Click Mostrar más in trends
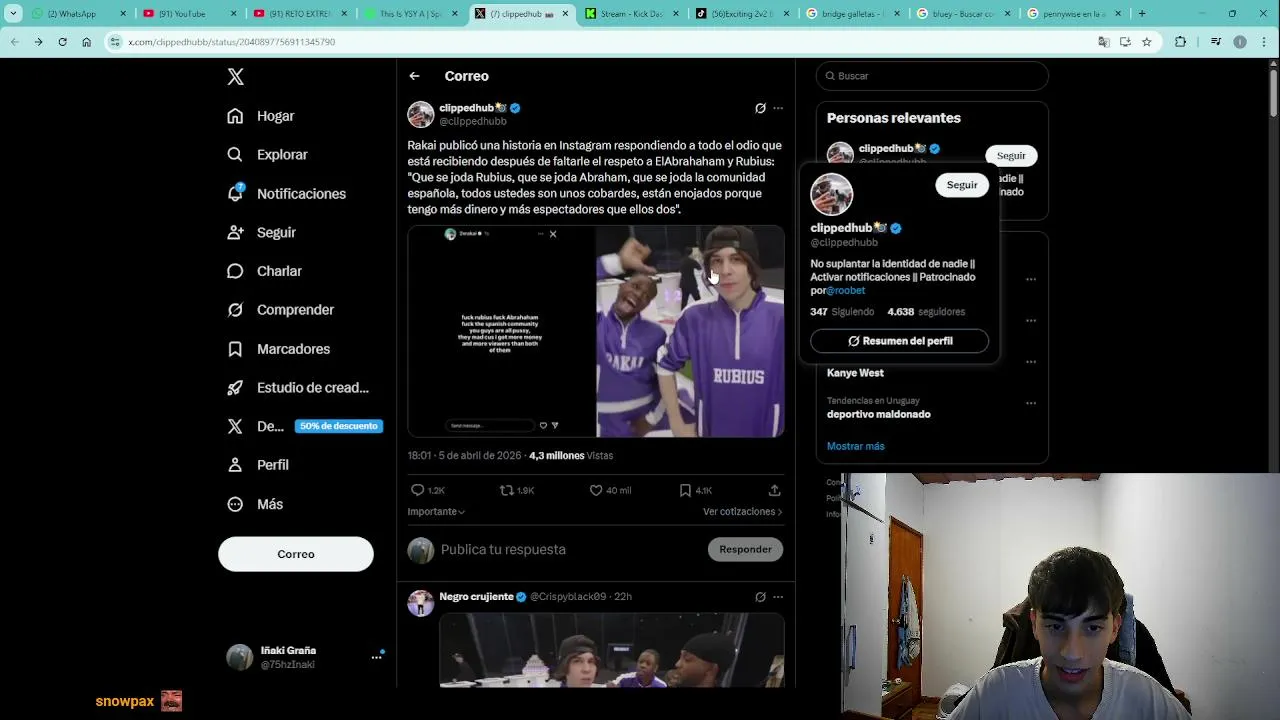Image resolution: width=1280 pixels, height=720 pixels. coord(856,446)
